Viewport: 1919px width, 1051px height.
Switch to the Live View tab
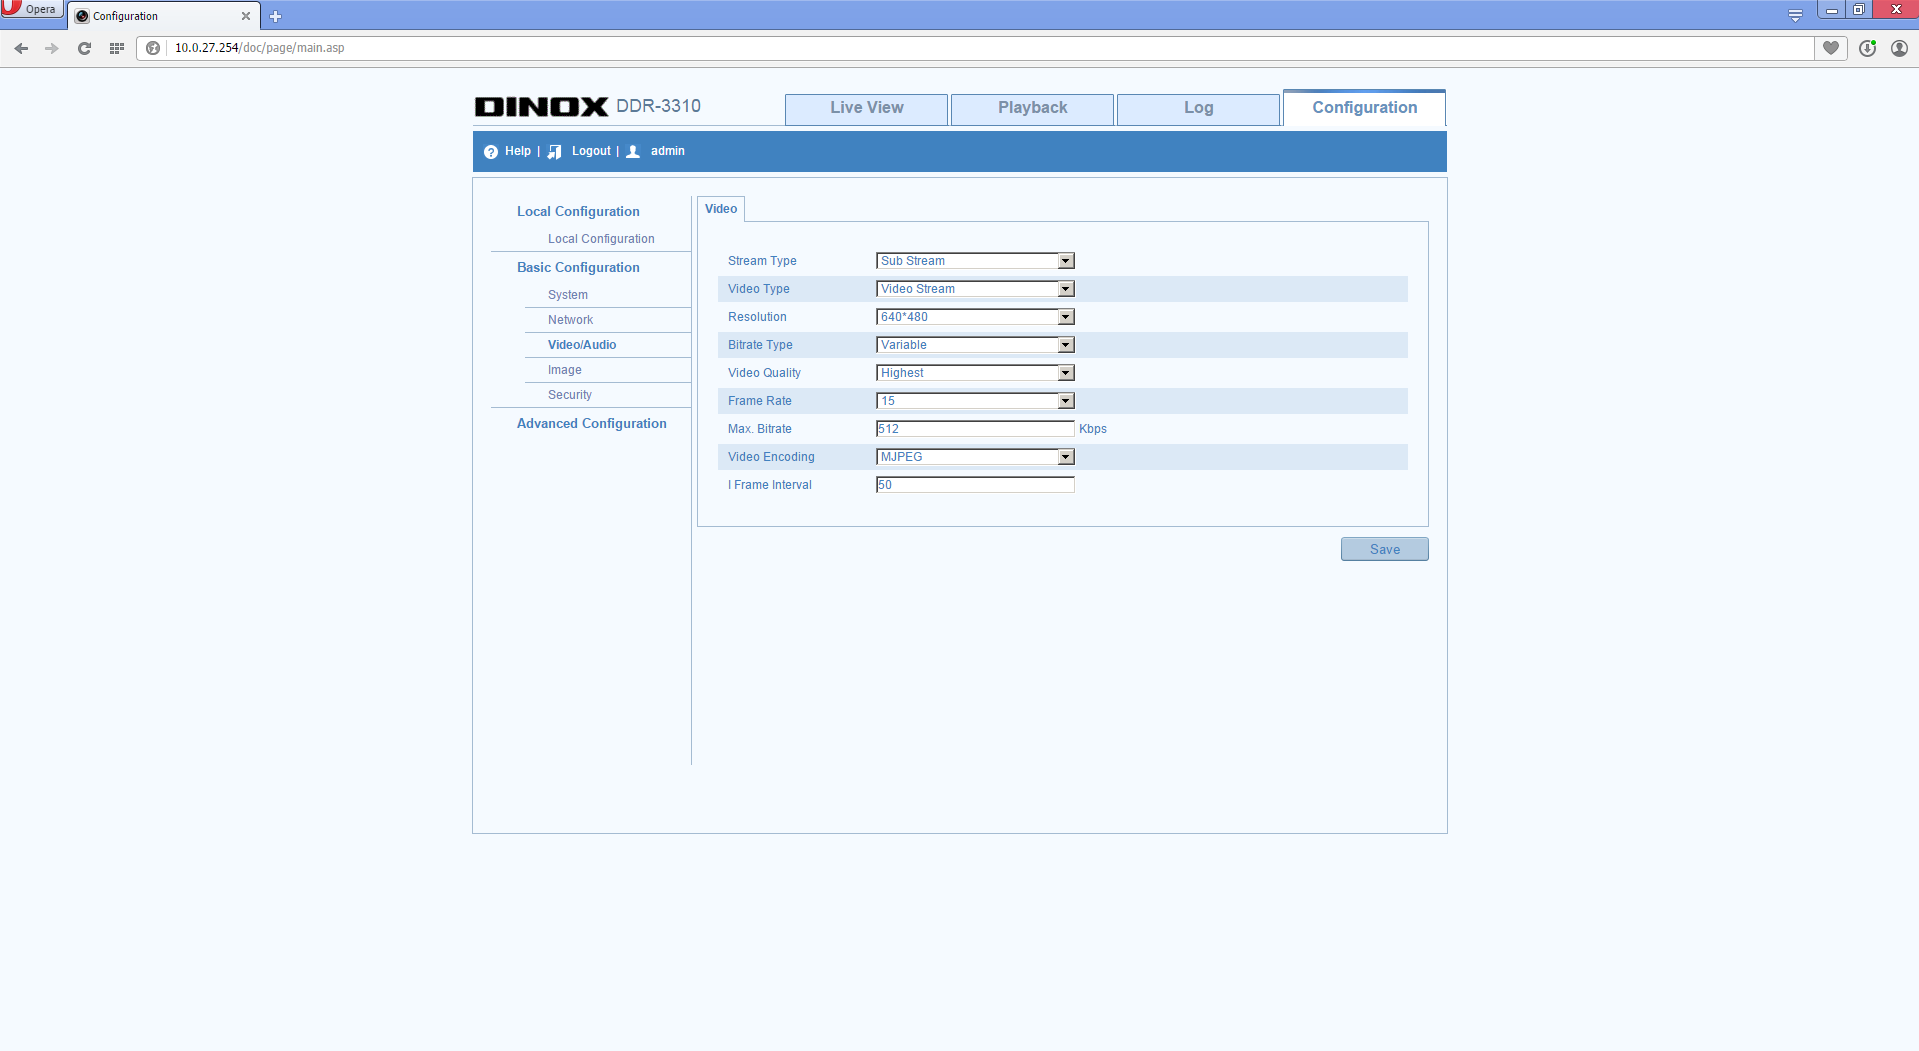tap(866, 108)
